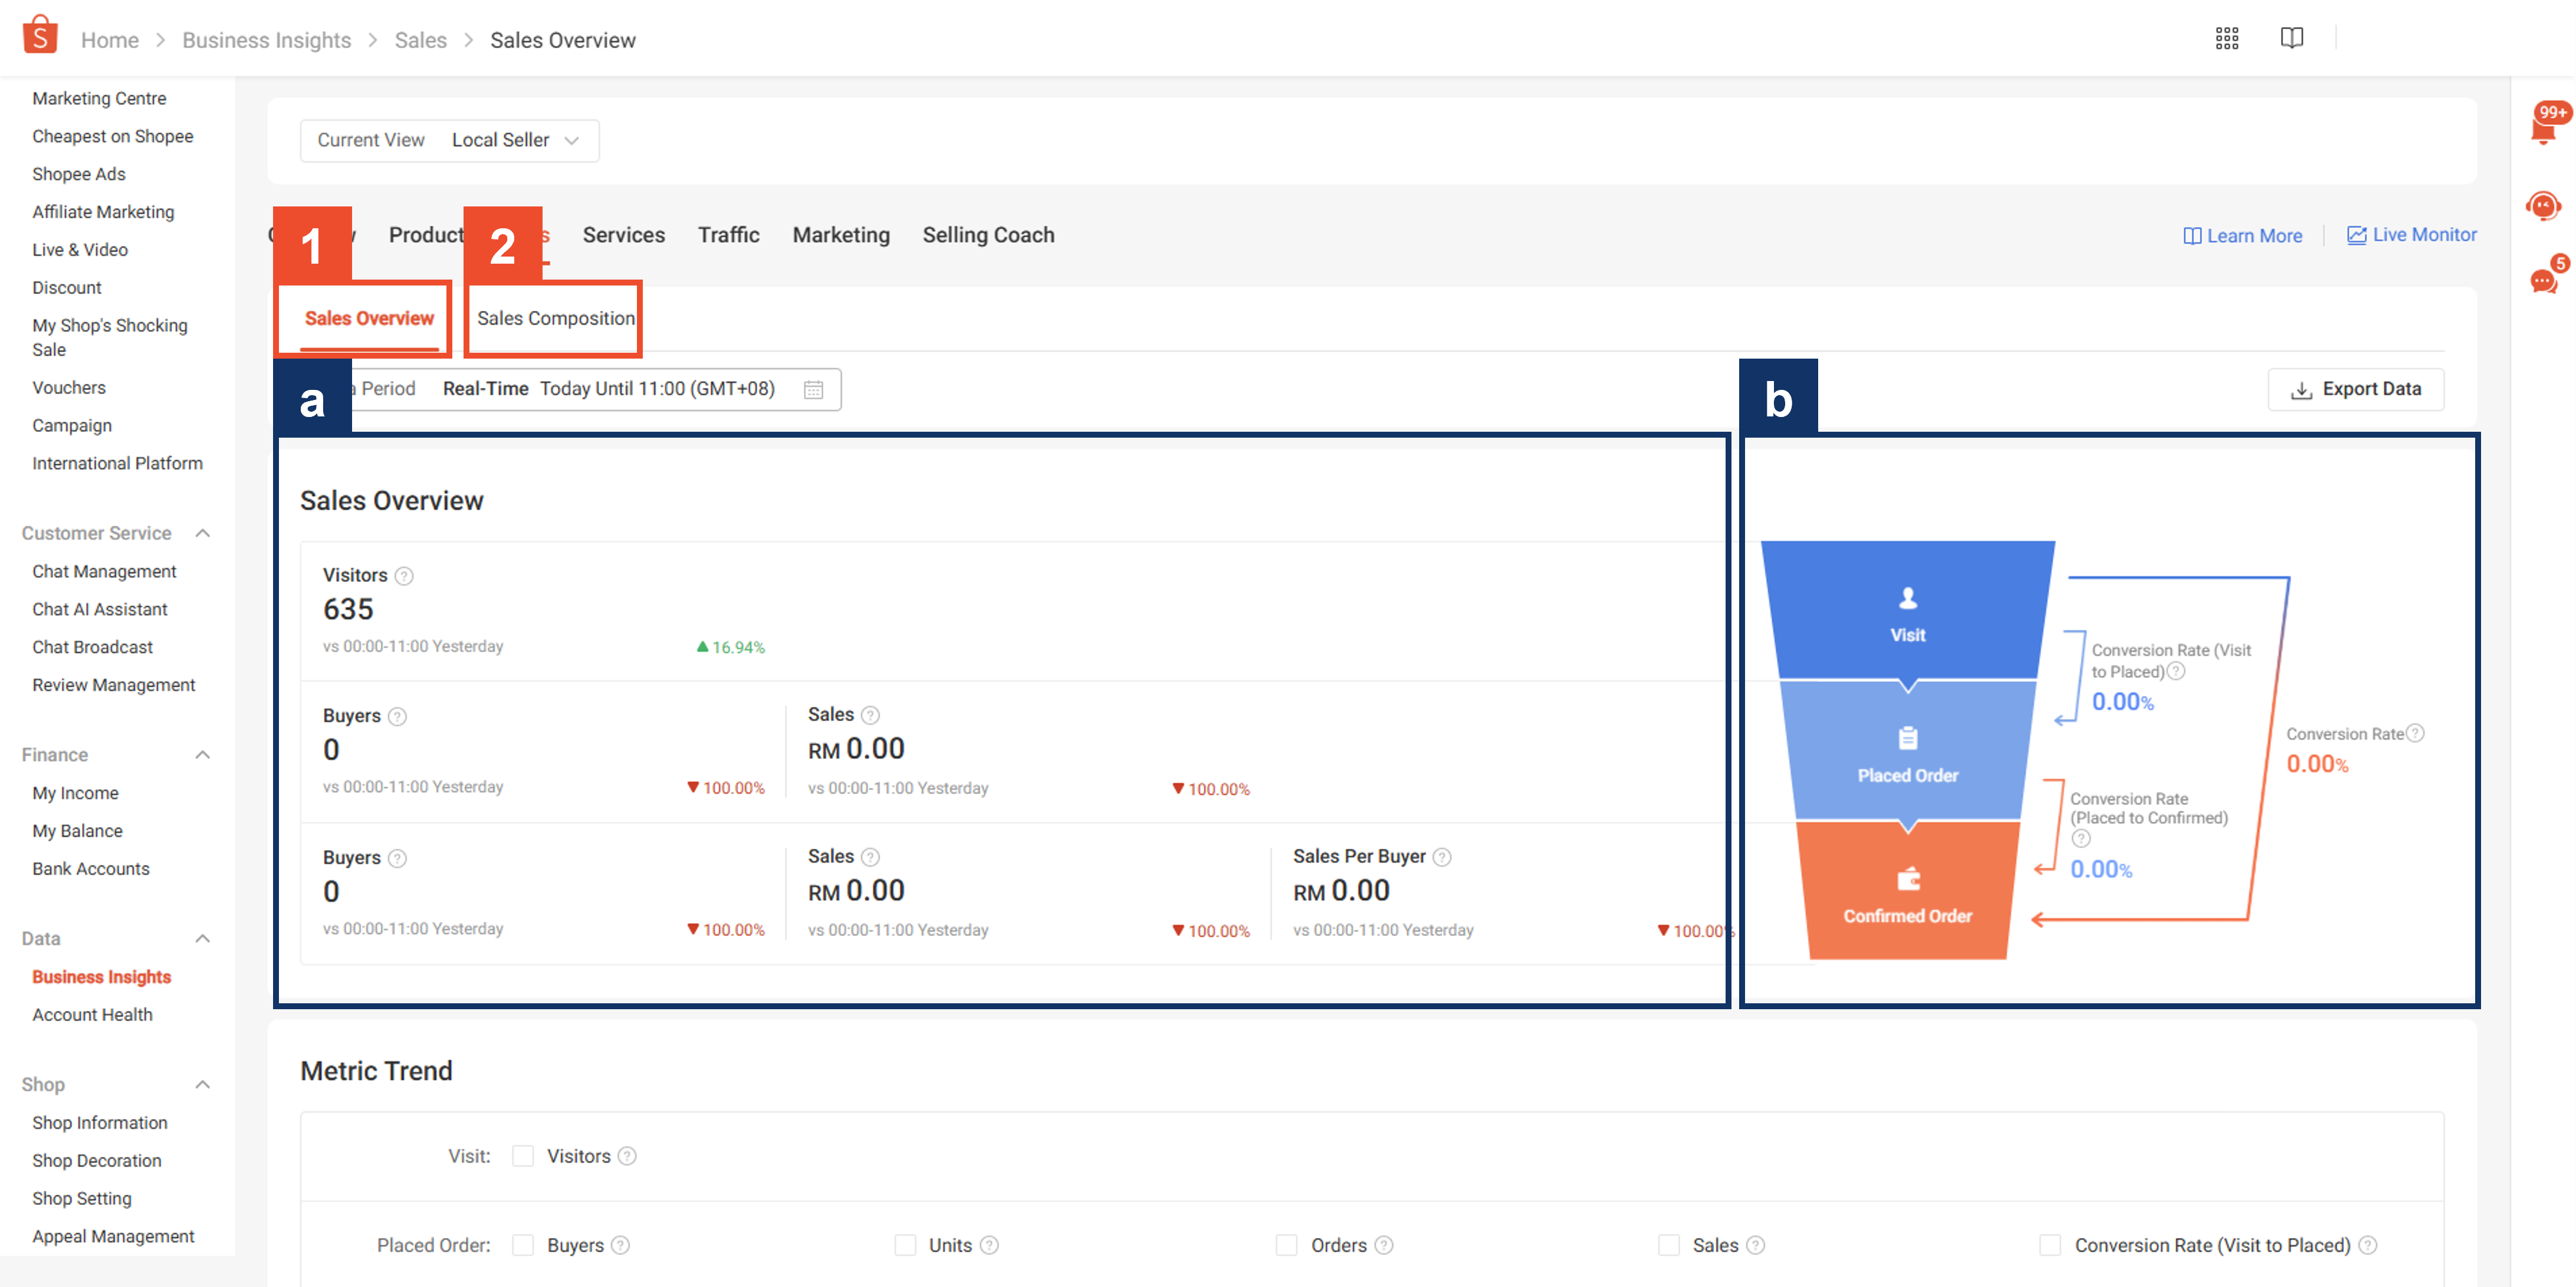Open the Selling Coach tab

(x=988, y=235)
